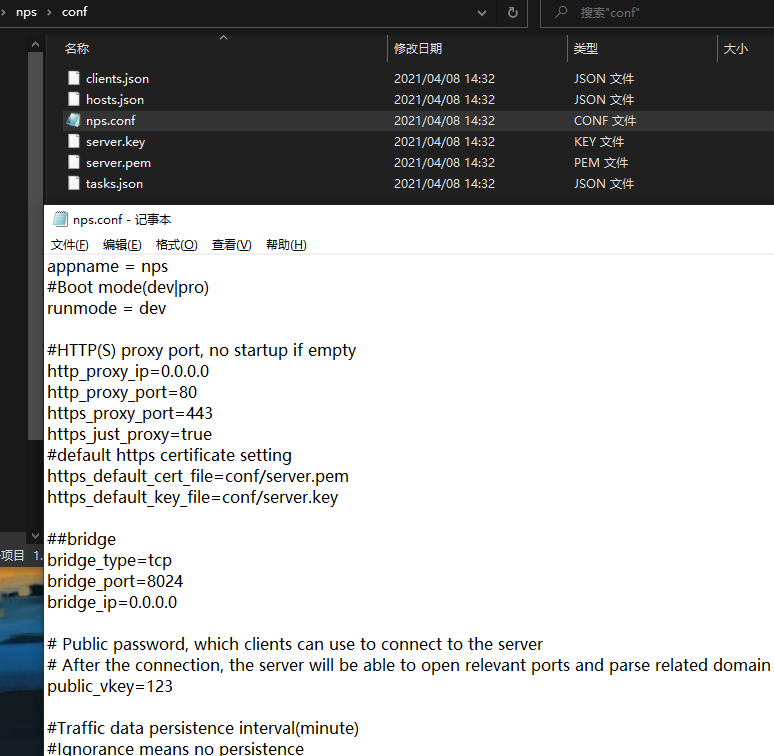Image resolution: width=774 pixels, height=756 pixels.
Task: Select the server.pem file name
Action: tap(118, 163)
